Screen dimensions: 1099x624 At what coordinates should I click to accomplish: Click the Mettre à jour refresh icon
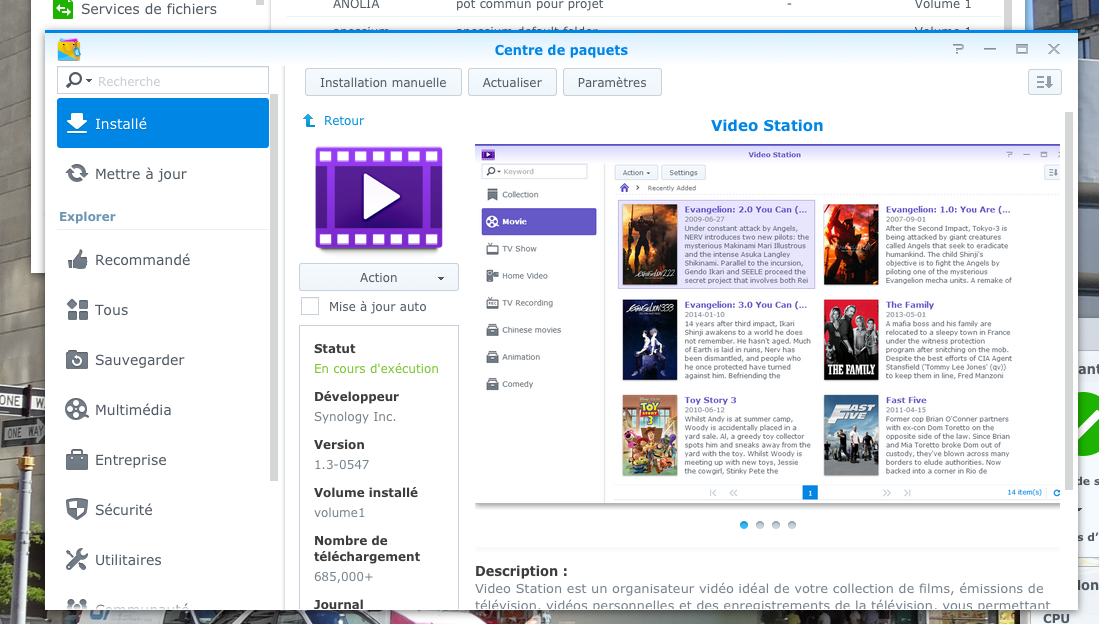point(77,173)
